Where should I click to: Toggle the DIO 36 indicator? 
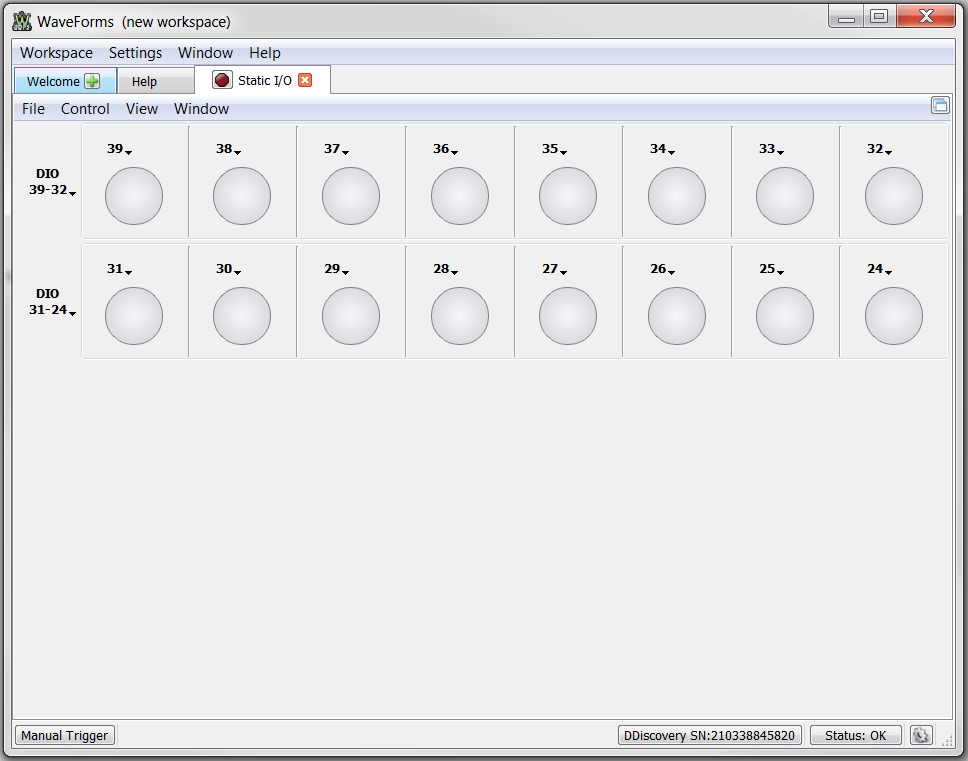[x=460, y=196]
